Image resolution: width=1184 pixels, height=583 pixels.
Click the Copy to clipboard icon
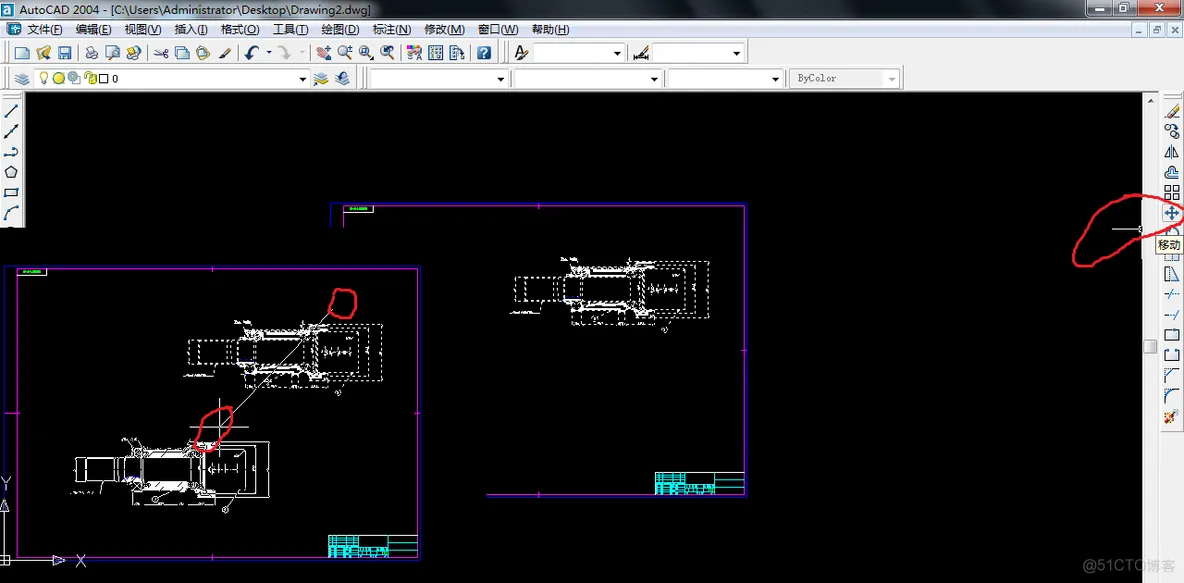[x=182, y=53]
